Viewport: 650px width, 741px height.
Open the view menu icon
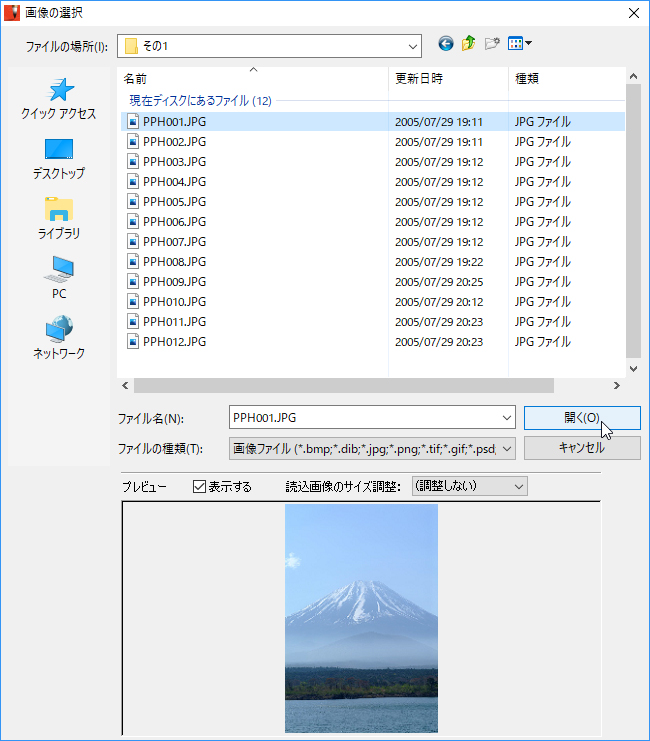(x=519, y=44)
